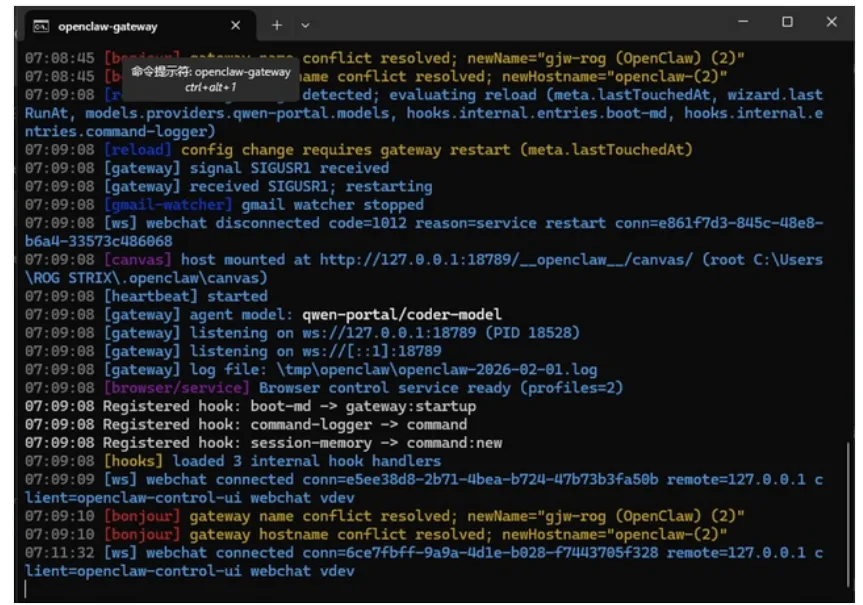Click 'config change requires gateway restart' text

pos(345,150)
